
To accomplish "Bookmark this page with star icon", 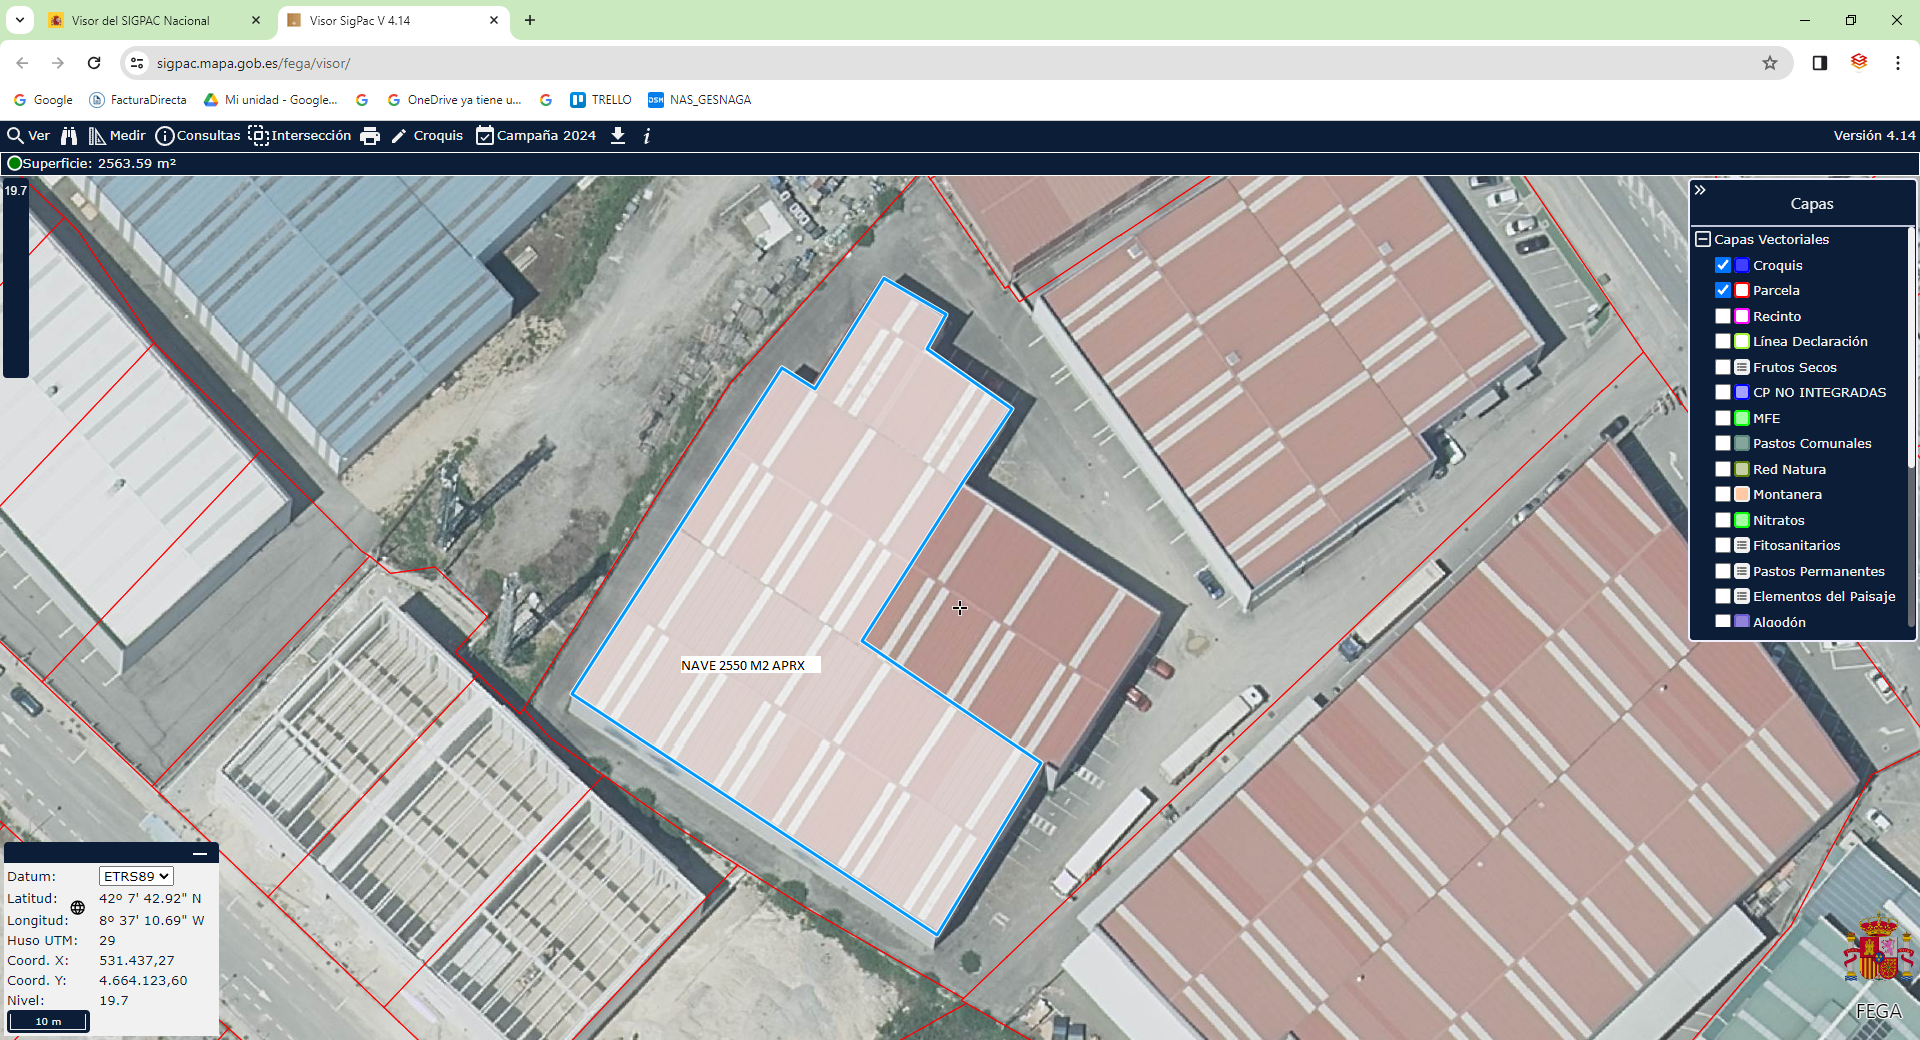I will click(x=1770, y=63).
